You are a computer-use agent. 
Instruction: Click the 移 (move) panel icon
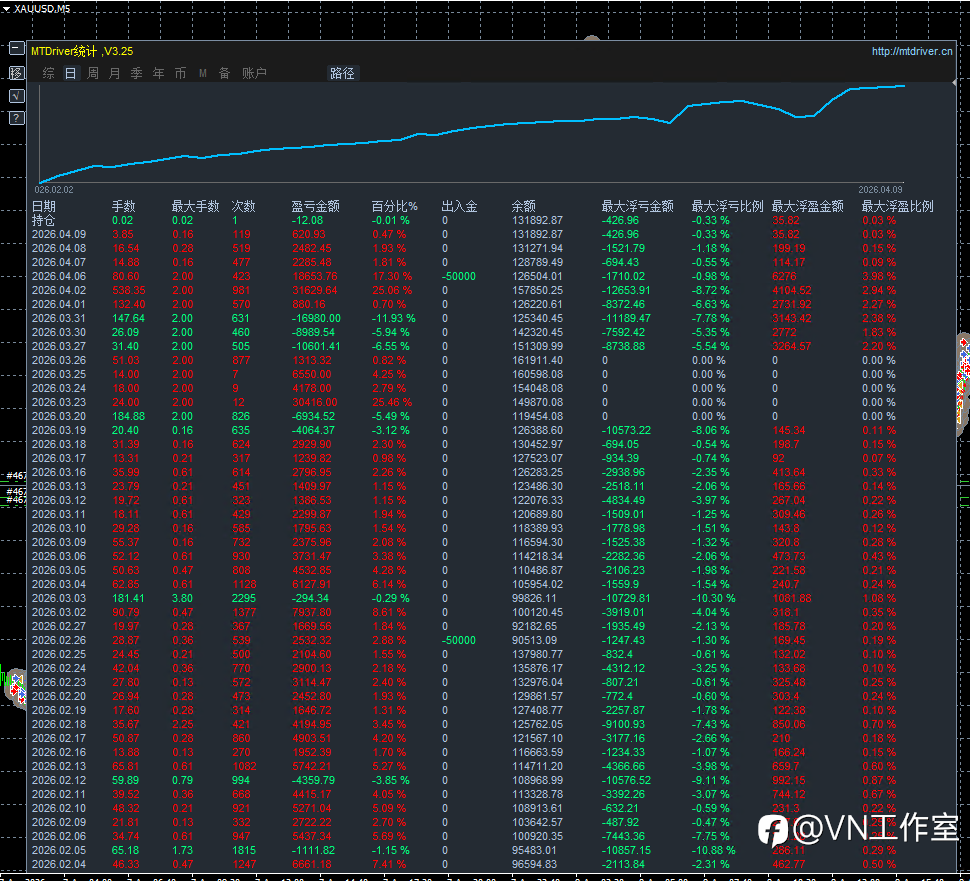pos(16,72)
